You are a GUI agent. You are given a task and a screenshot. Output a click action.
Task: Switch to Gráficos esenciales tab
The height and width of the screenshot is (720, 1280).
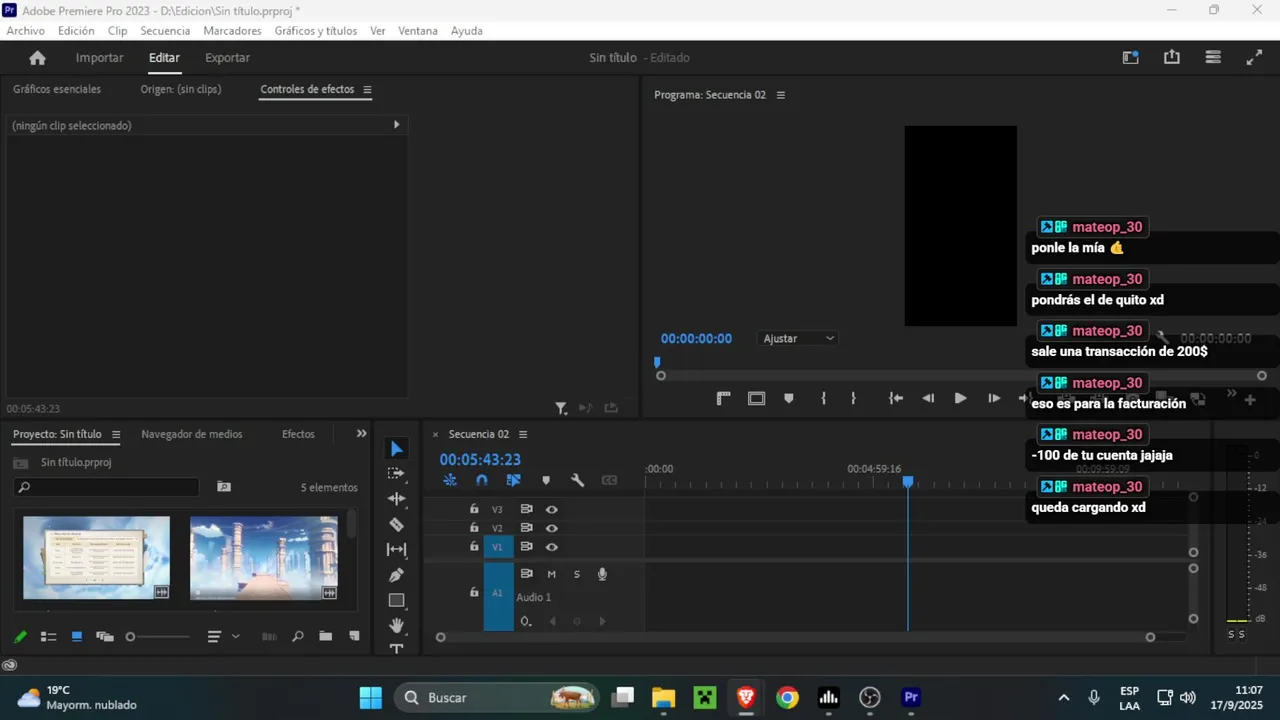click(x=57, y=89)
